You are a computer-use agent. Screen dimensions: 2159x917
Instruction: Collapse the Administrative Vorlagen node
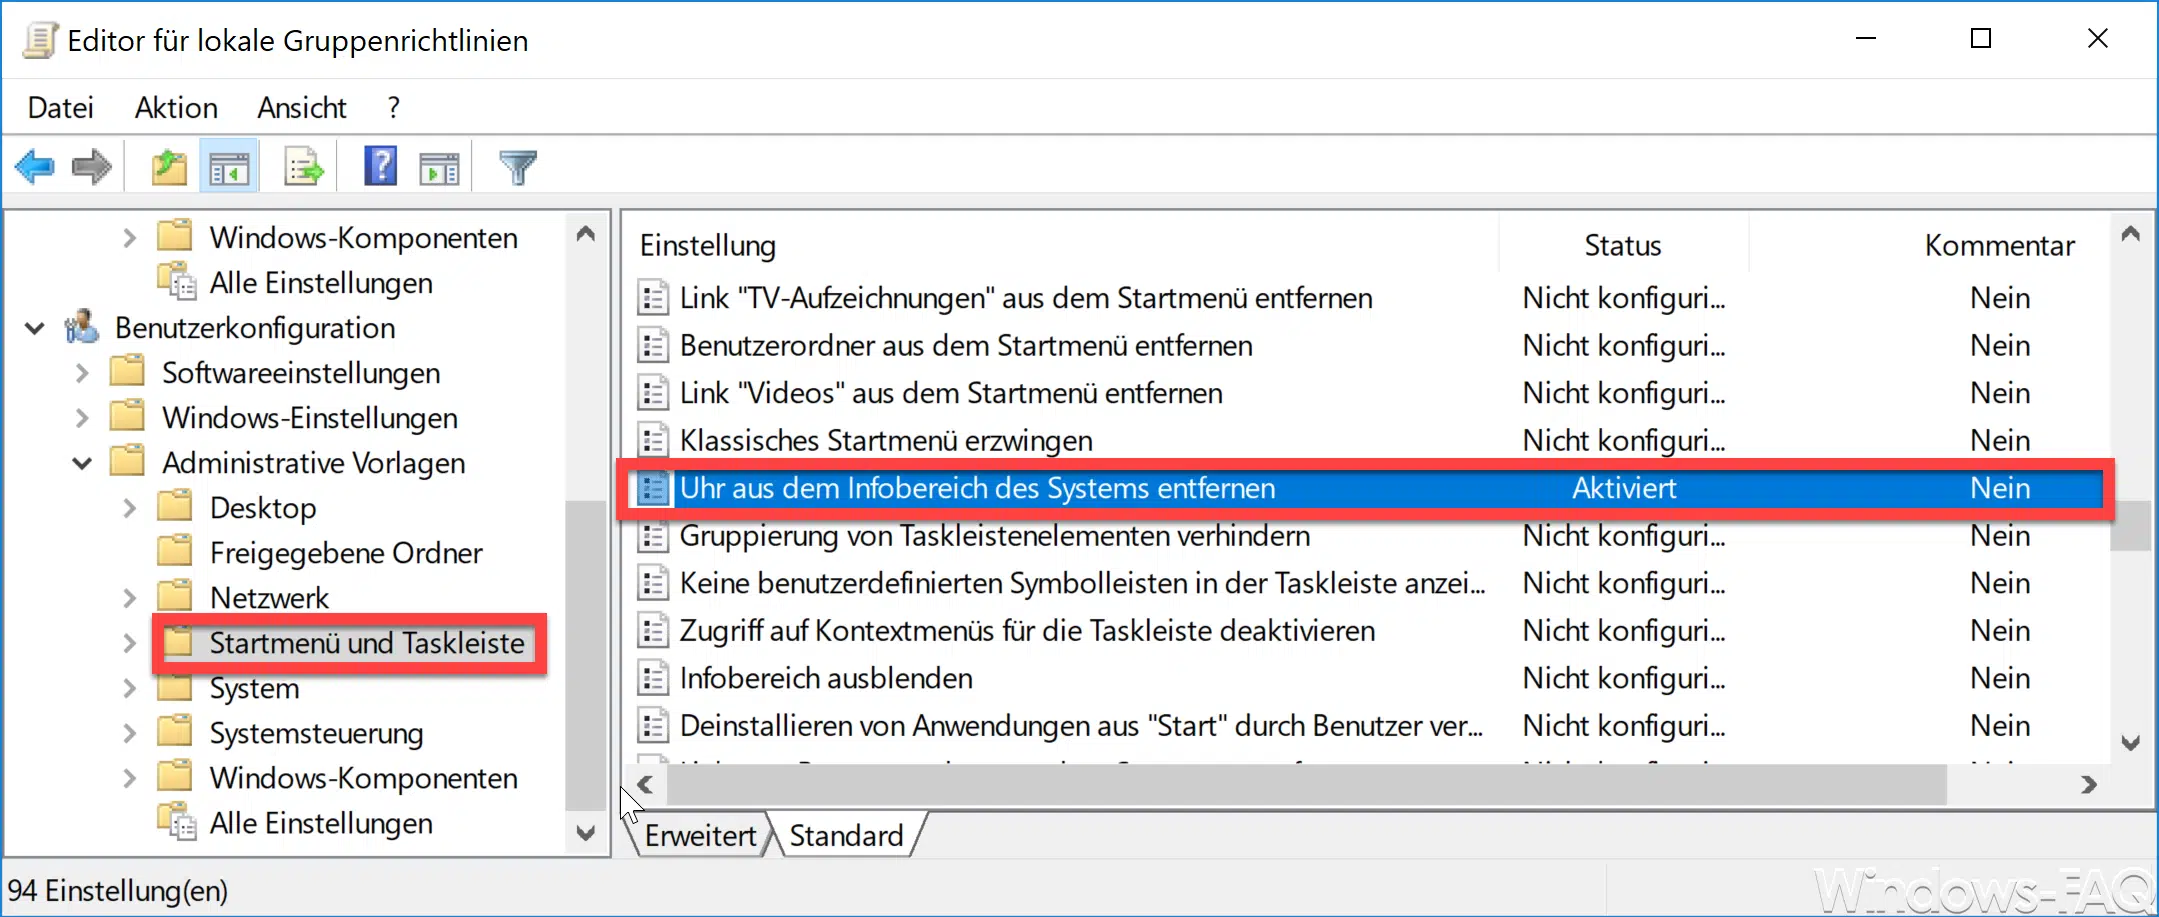pyautogui.click(x=82, y=463)
